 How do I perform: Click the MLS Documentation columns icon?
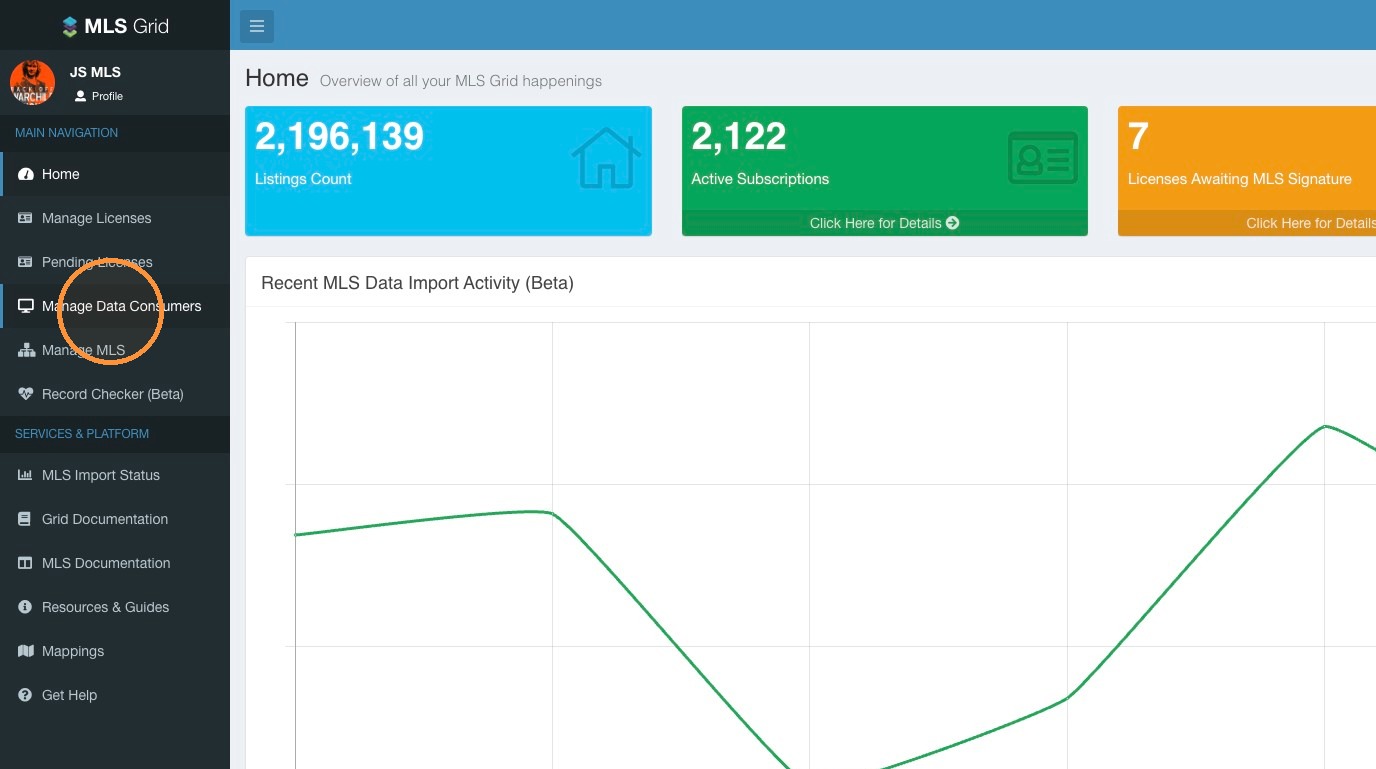pyautogui.click(x=26, y=563)
